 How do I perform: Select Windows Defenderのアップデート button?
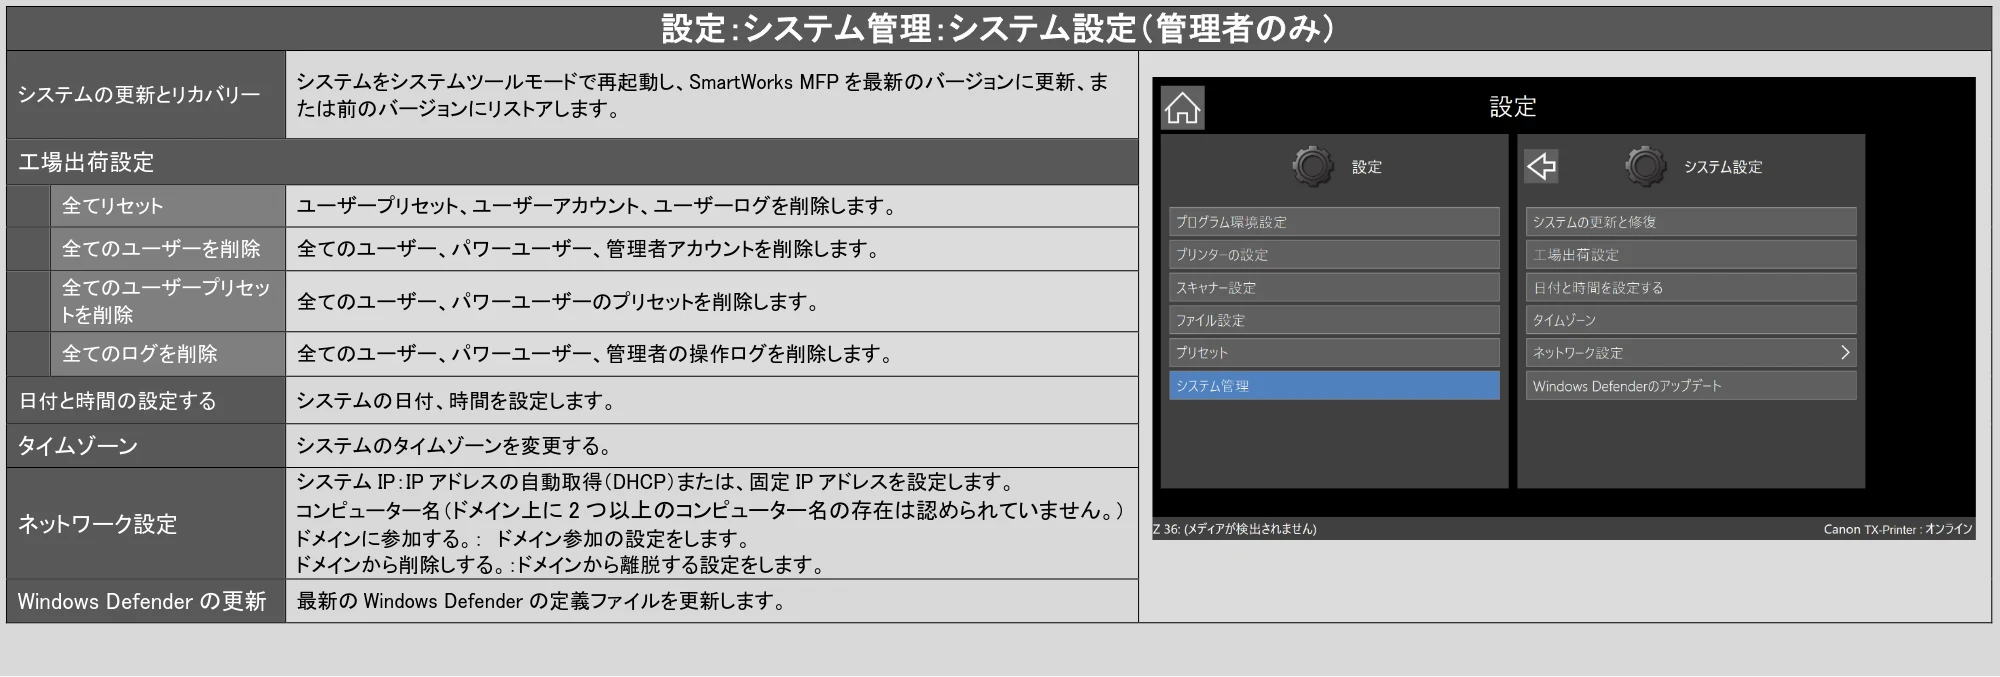pos(1691,386)
